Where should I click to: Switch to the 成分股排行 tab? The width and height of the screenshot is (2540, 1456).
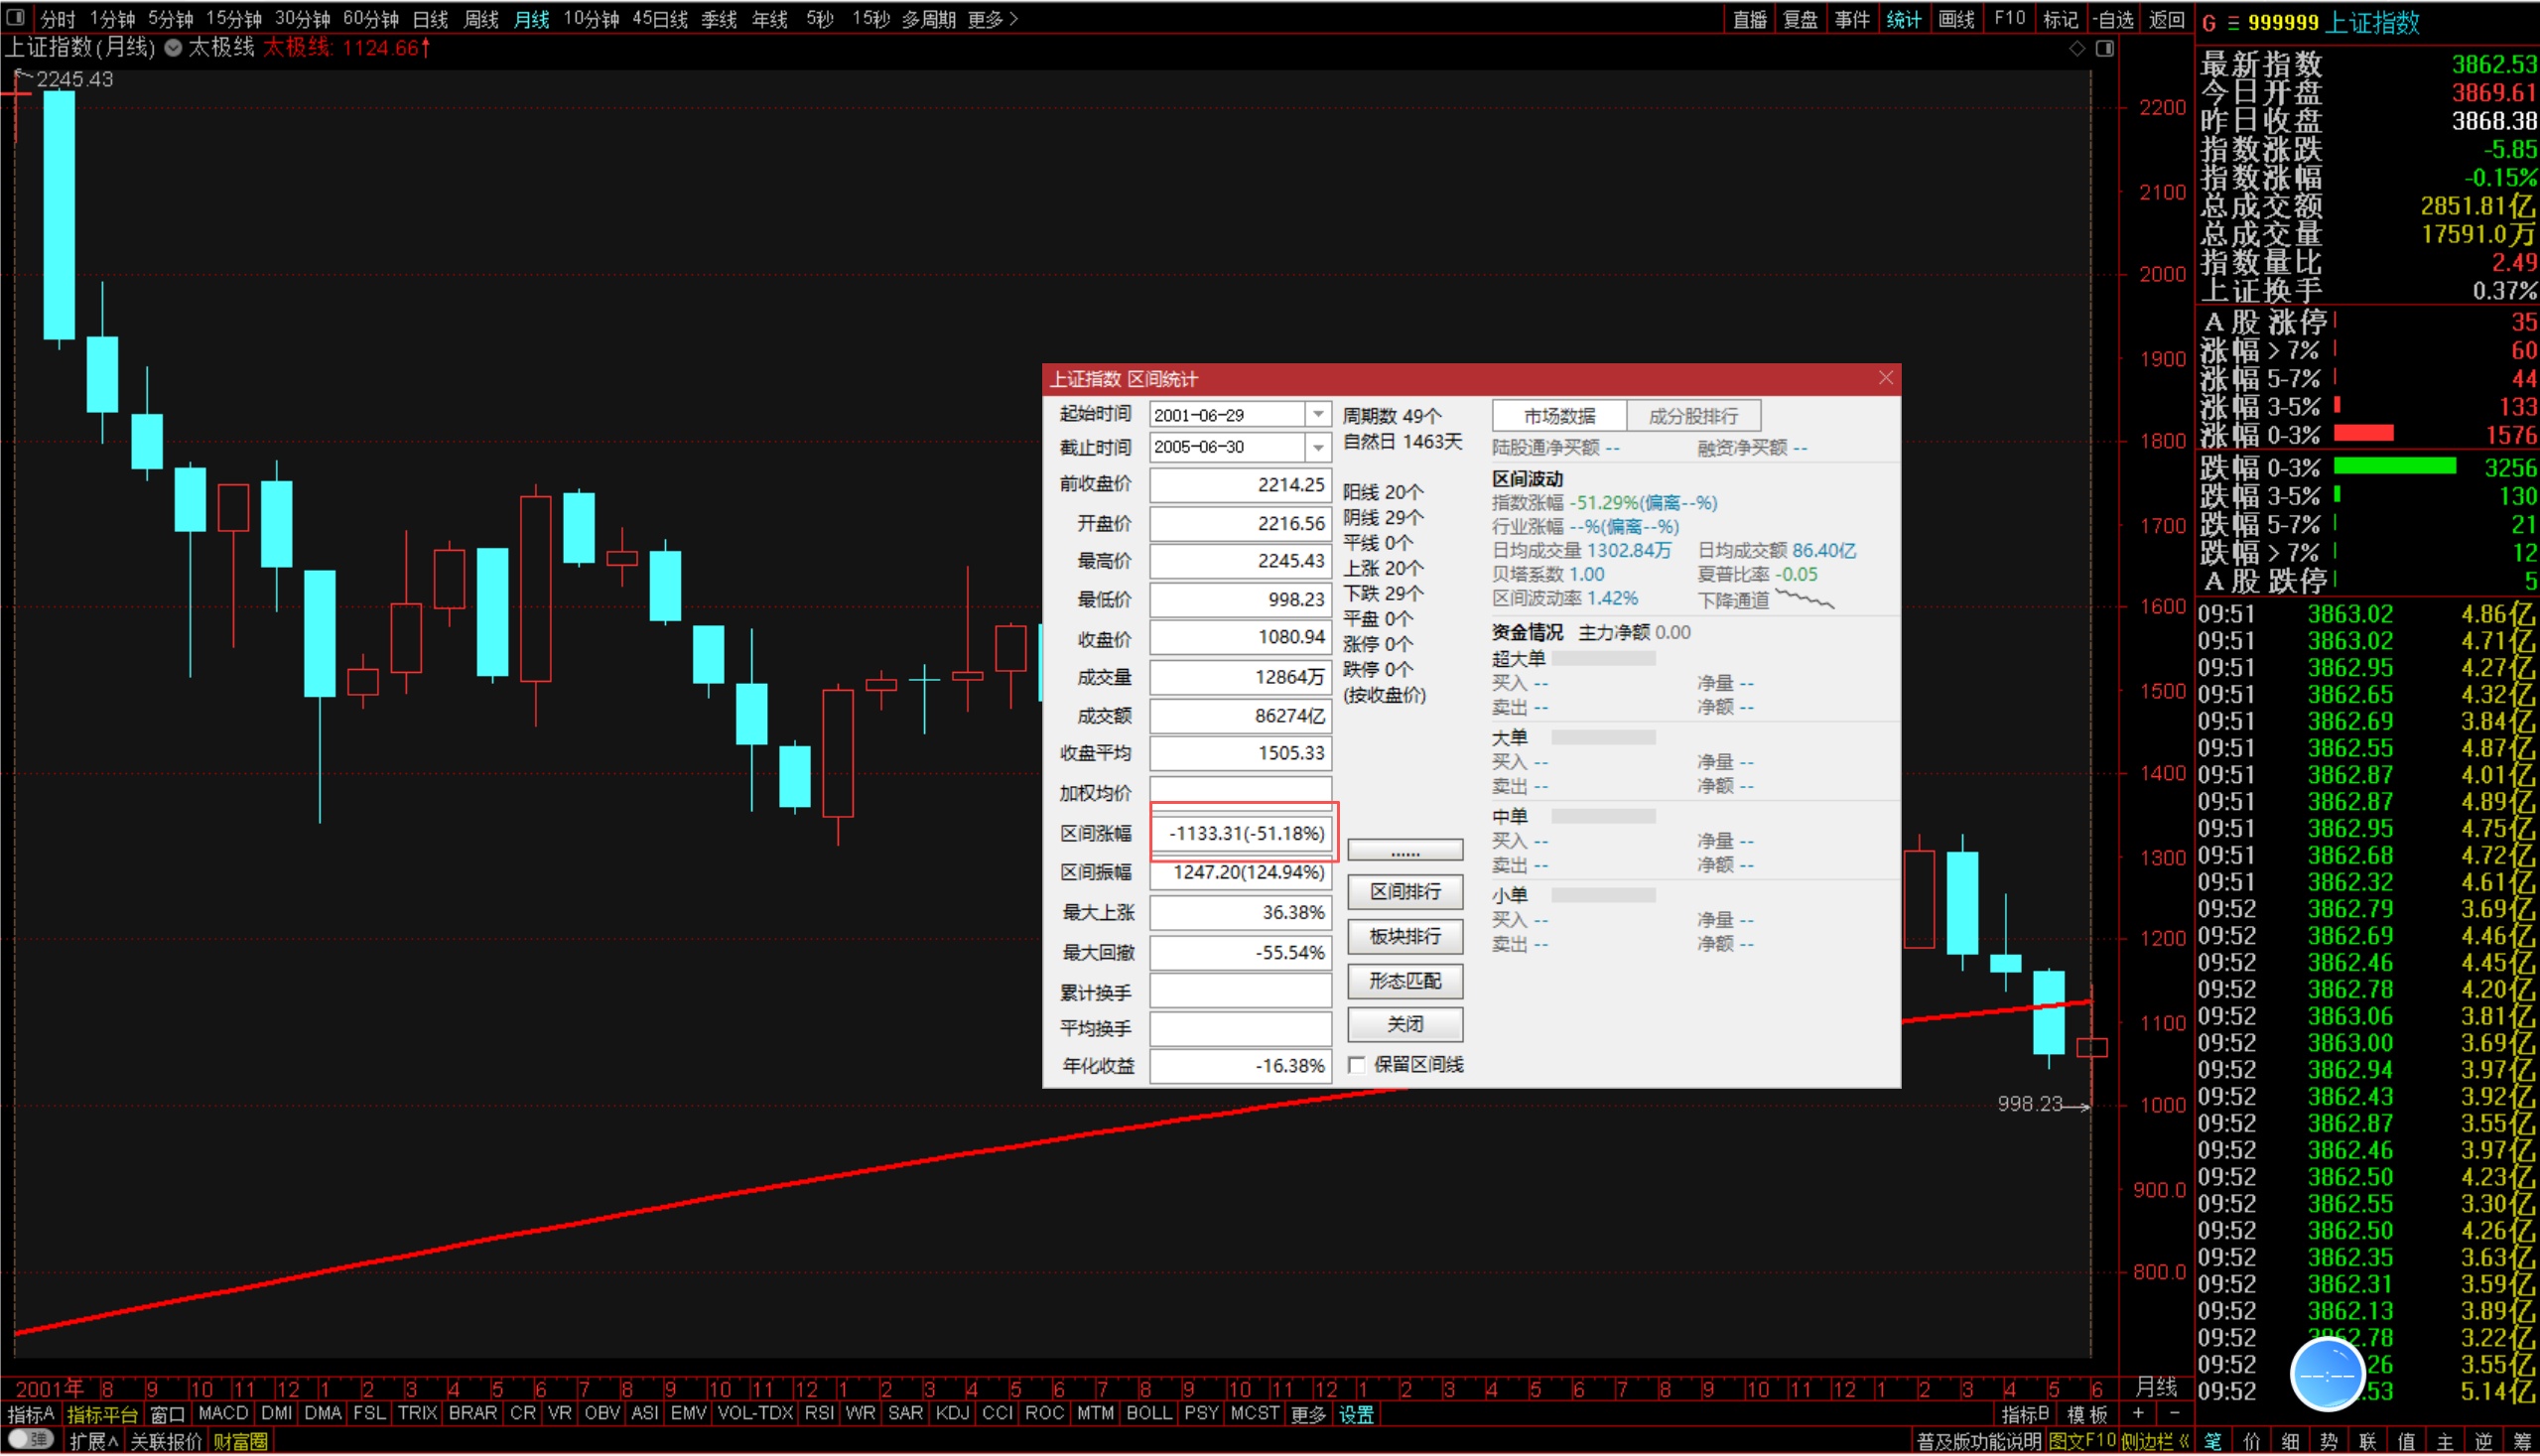(1693, 416)
